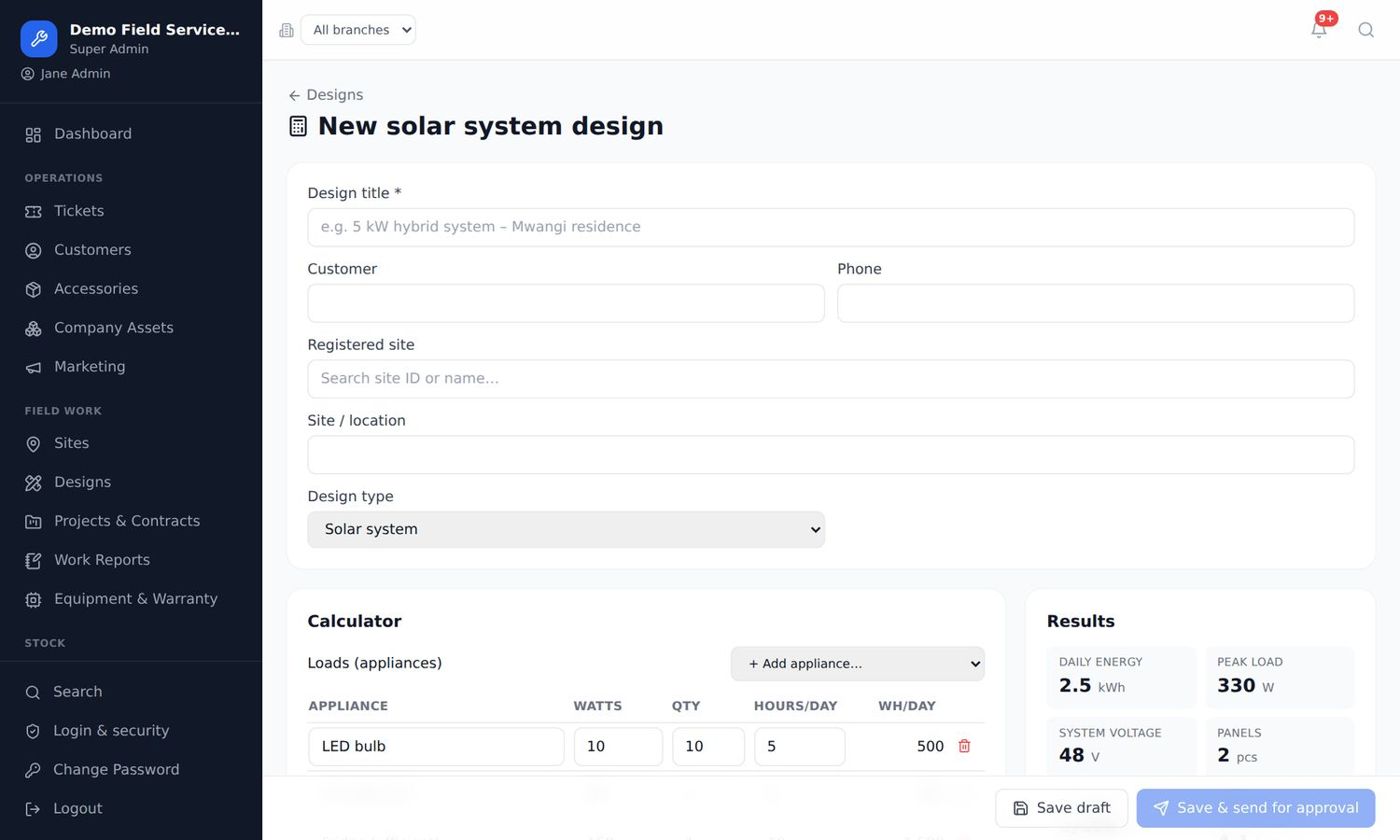Screen dimensions: 1400x840
Task: Open the Design type Solar system dropdown
Action: (x=566, y=530)
